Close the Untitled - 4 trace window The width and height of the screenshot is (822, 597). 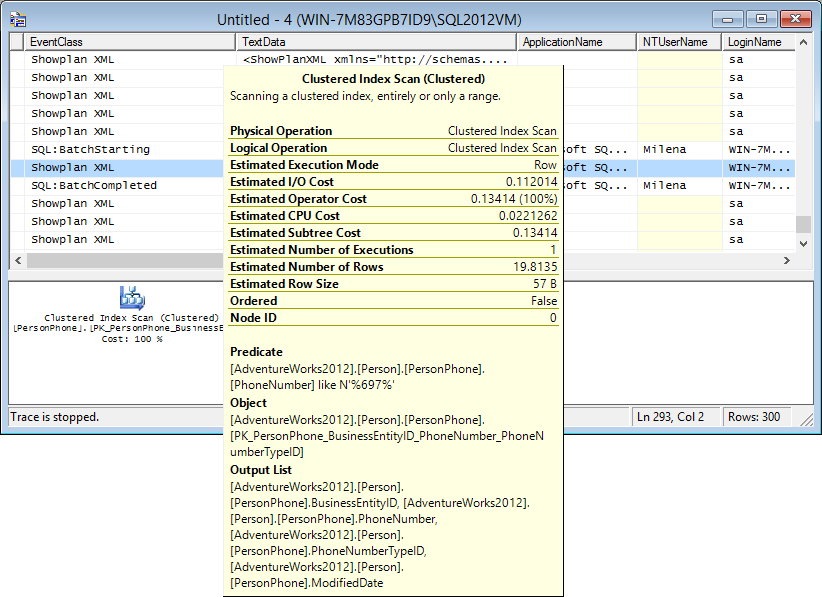794,18
